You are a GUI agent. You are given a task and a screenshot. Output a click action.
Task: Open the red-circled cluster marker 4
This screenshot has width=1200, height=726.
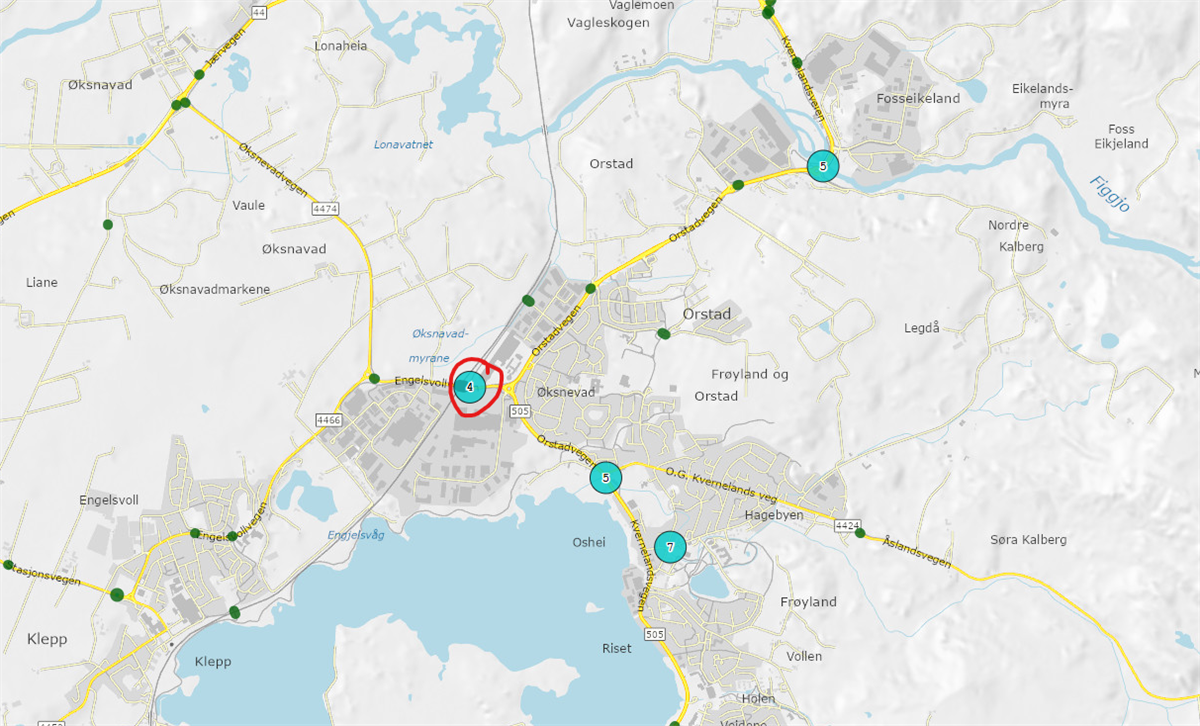[x=469, y=386]
